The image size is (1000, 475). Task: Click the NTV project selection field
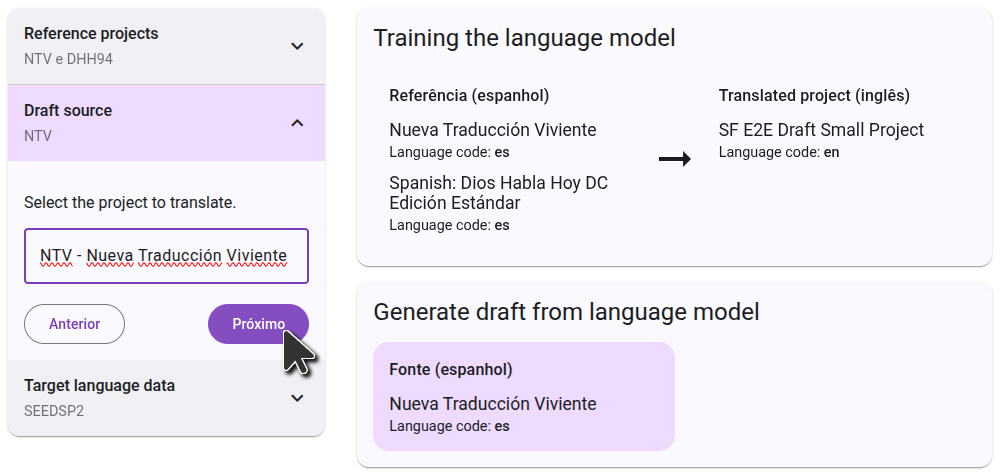click(166, 256)
